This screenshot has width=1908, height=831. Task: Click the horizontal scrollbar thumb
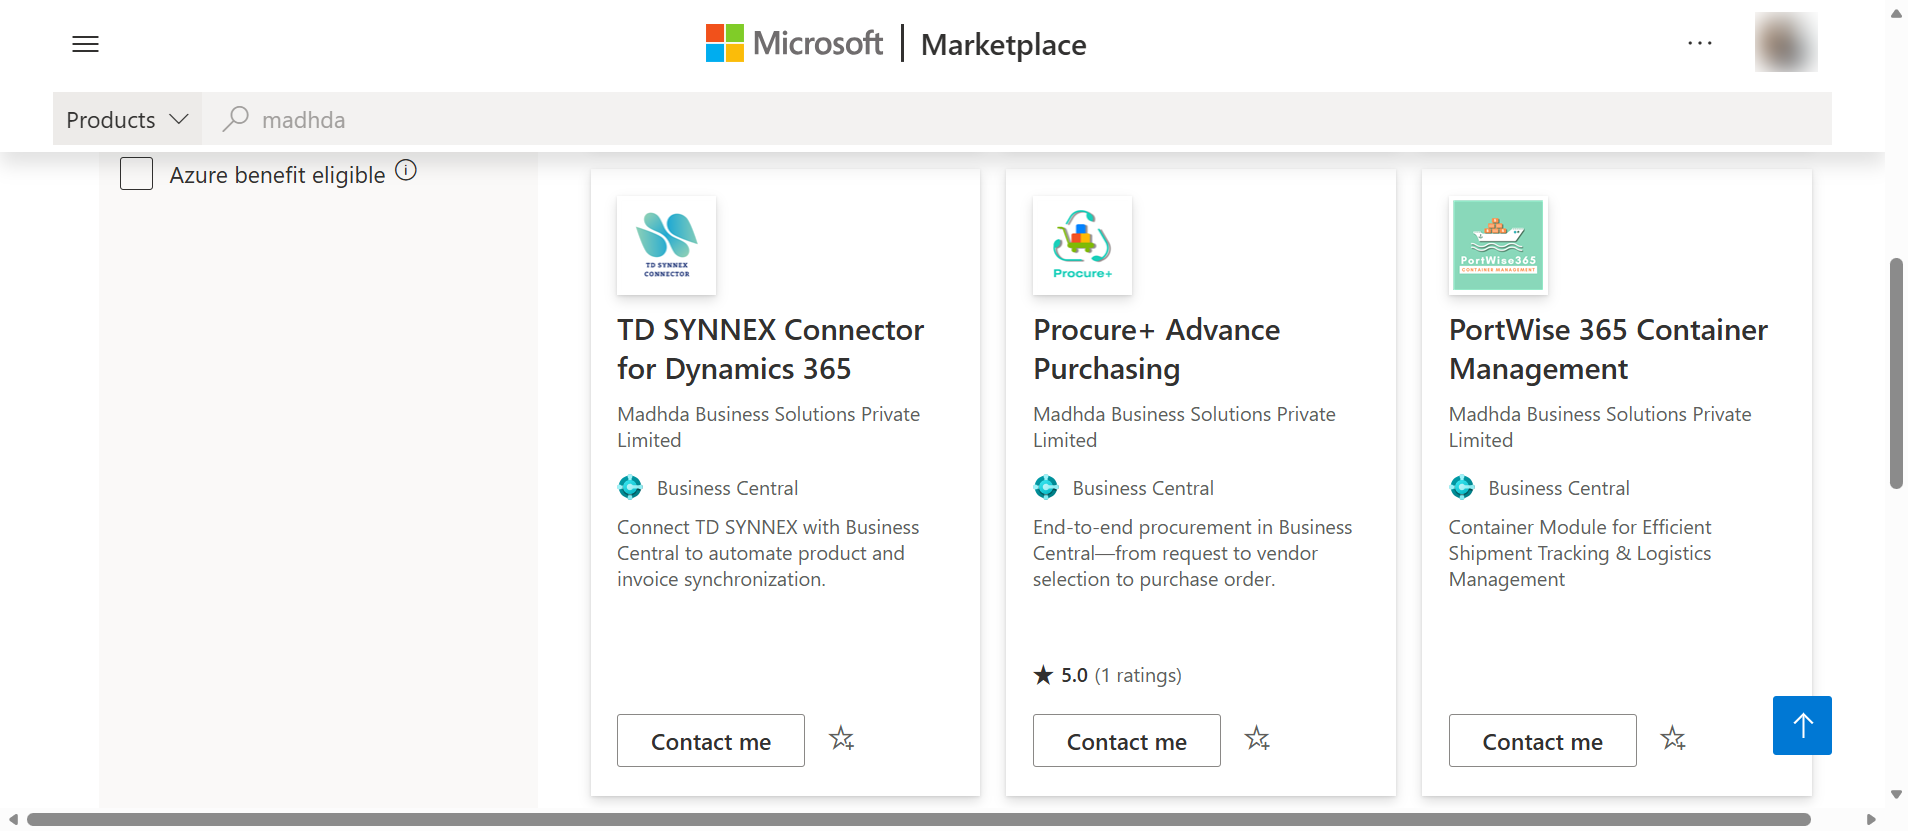[x=918, y=819]
